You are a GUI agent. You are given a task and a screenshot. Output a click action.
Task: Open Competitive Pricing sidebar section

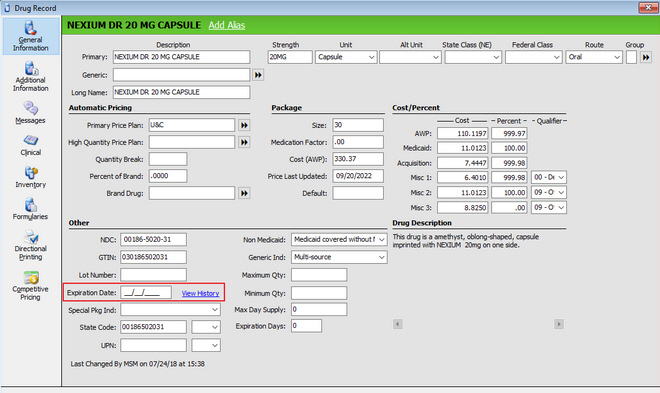[x=30, y=286]
